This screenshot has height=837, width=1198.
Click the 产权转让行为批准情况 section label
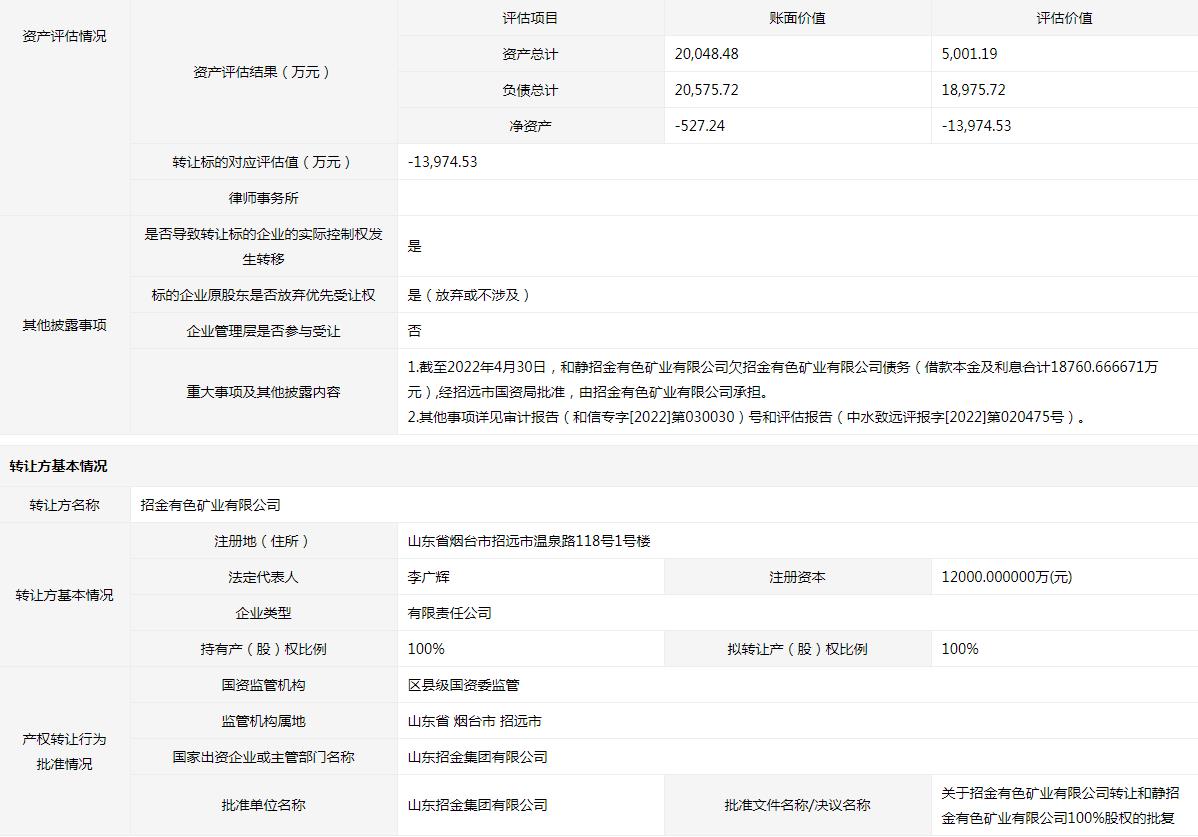pyautogui.click(x=64, y=751)
